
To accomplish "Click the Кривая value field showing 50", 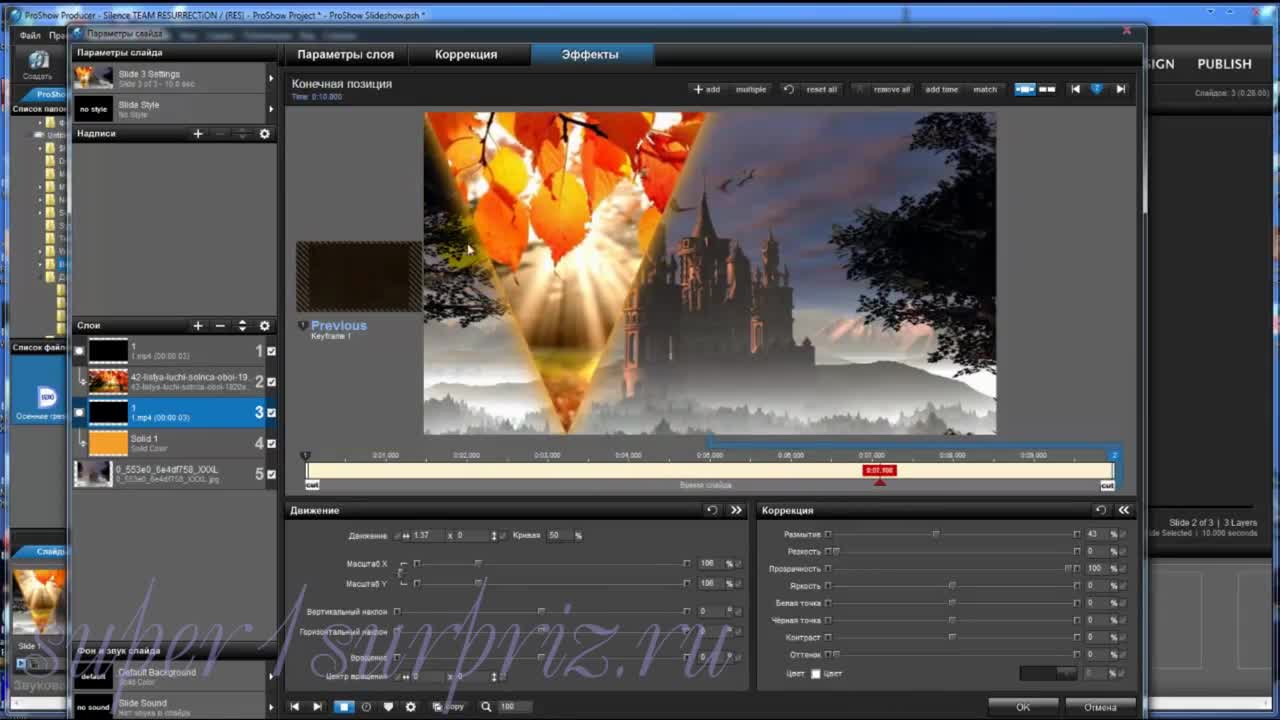I will pyautogui.click(x=558, y=535).
